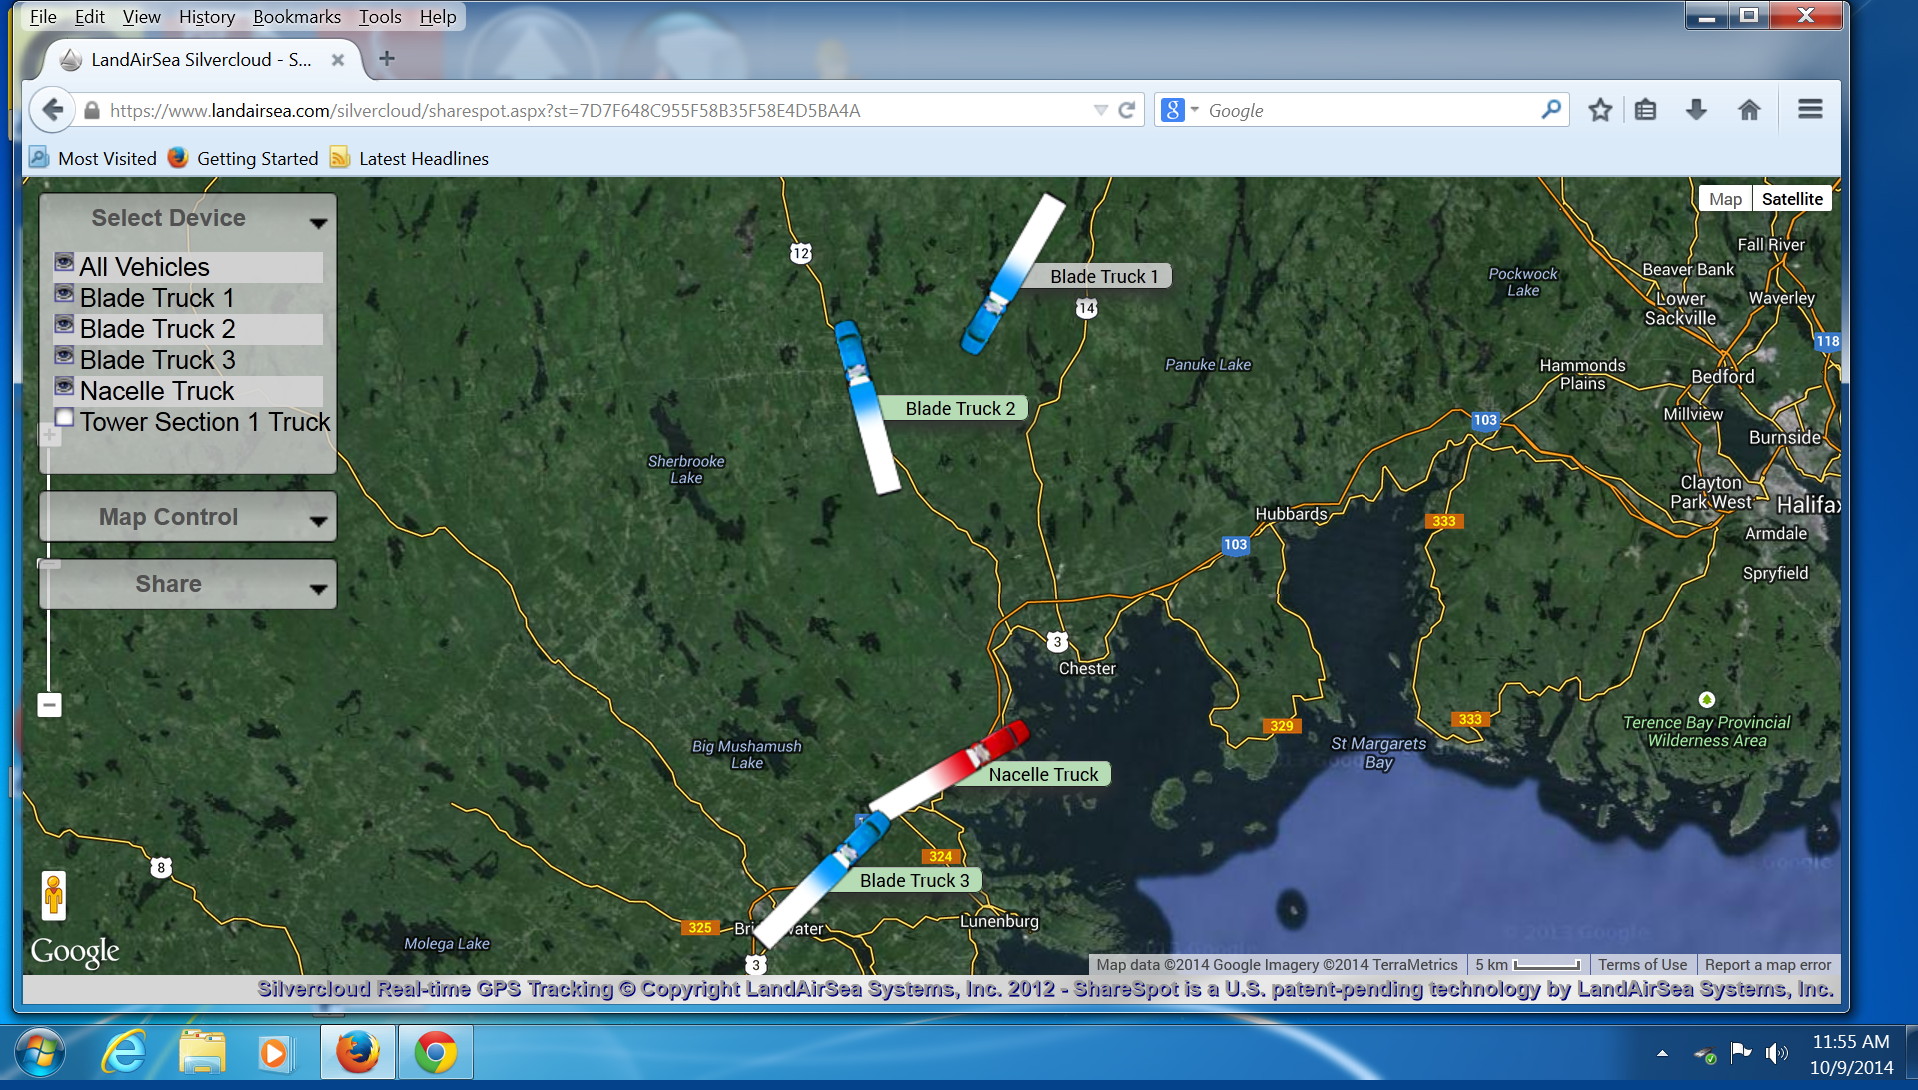Open a new browser tab
This screenshot has height=1090, width=1918.
pos(387,59)
